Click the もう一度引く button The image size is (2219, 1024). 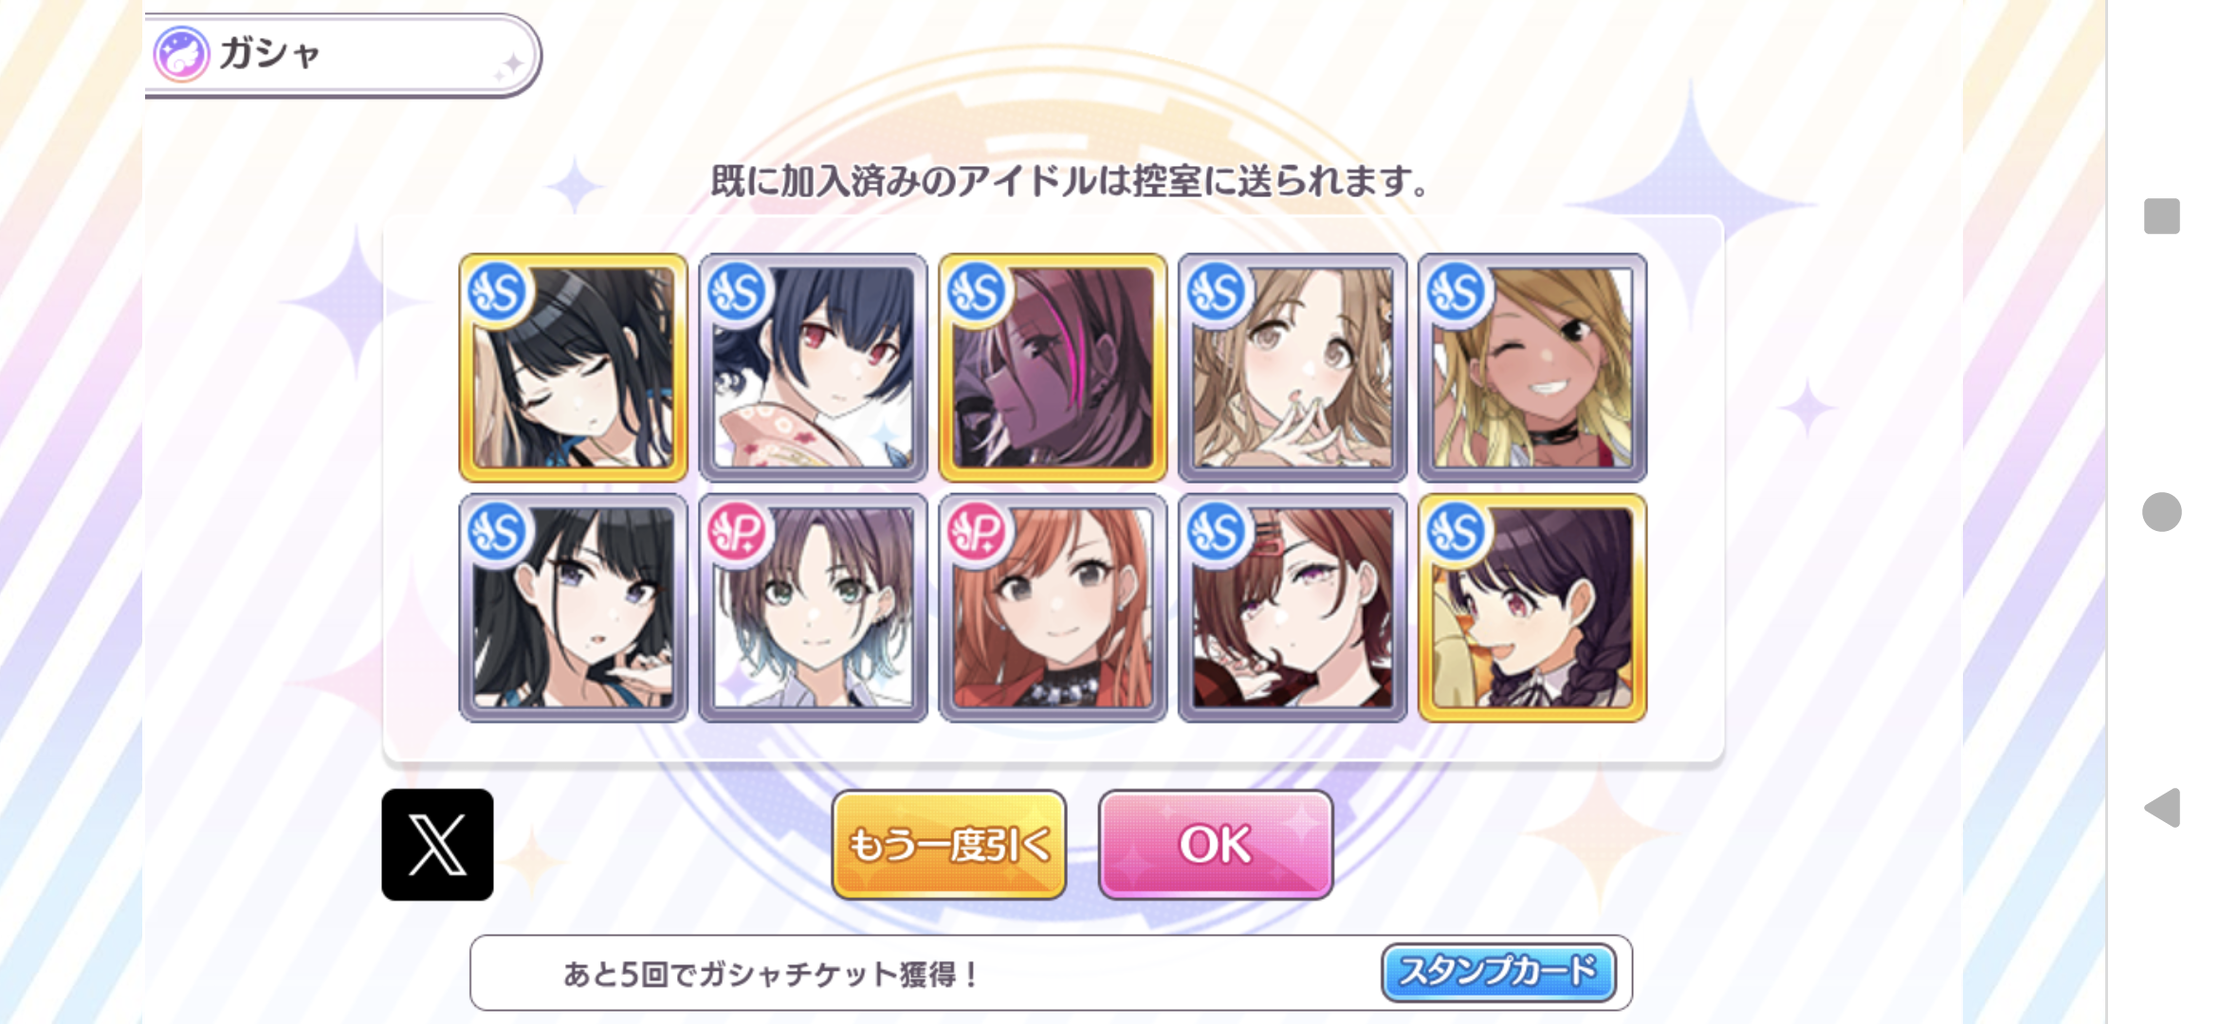pyautogui.click(x=949, y=844)
